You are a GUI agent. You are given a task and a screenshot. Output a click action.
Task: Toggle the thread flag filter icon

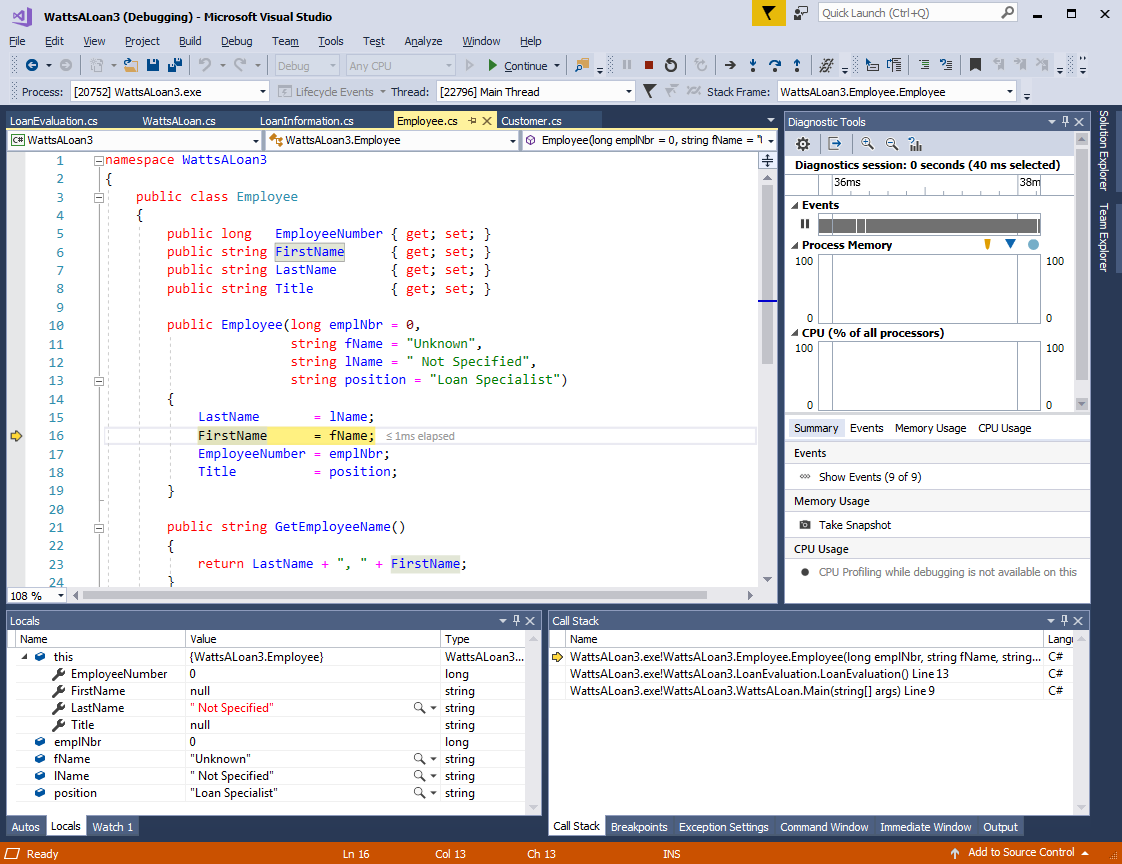pyautogui.click(x=649, y=91)
